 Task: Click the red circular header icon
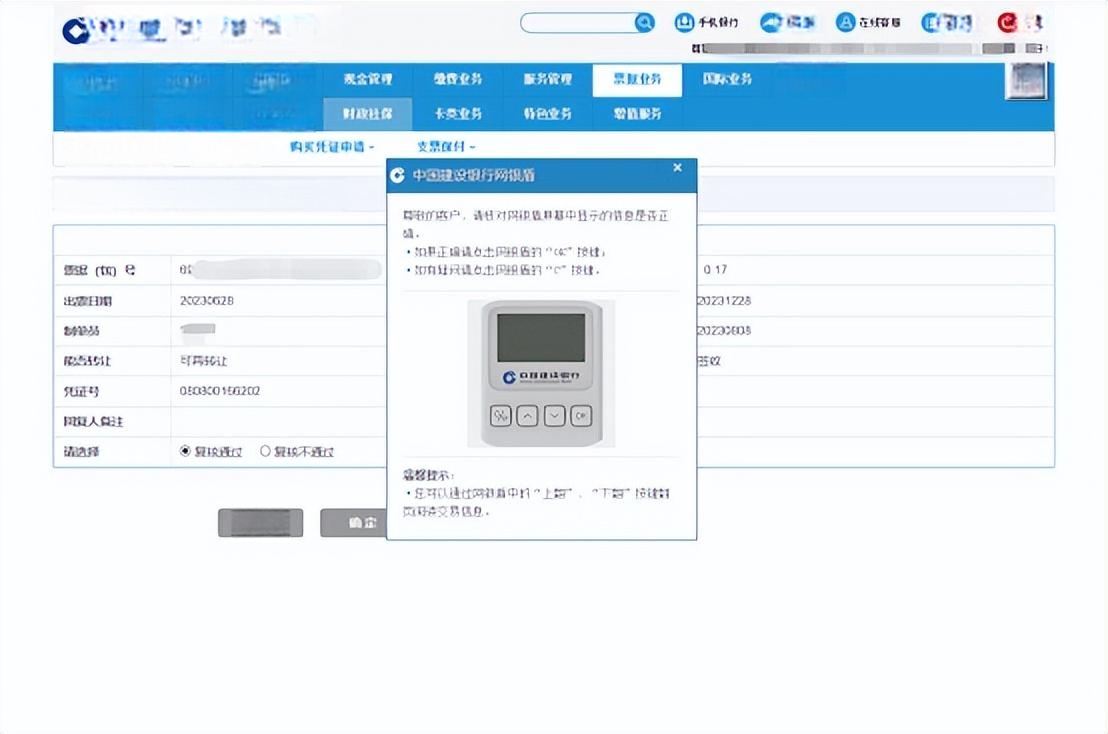pyautogui.click(x=1007, y=23)
